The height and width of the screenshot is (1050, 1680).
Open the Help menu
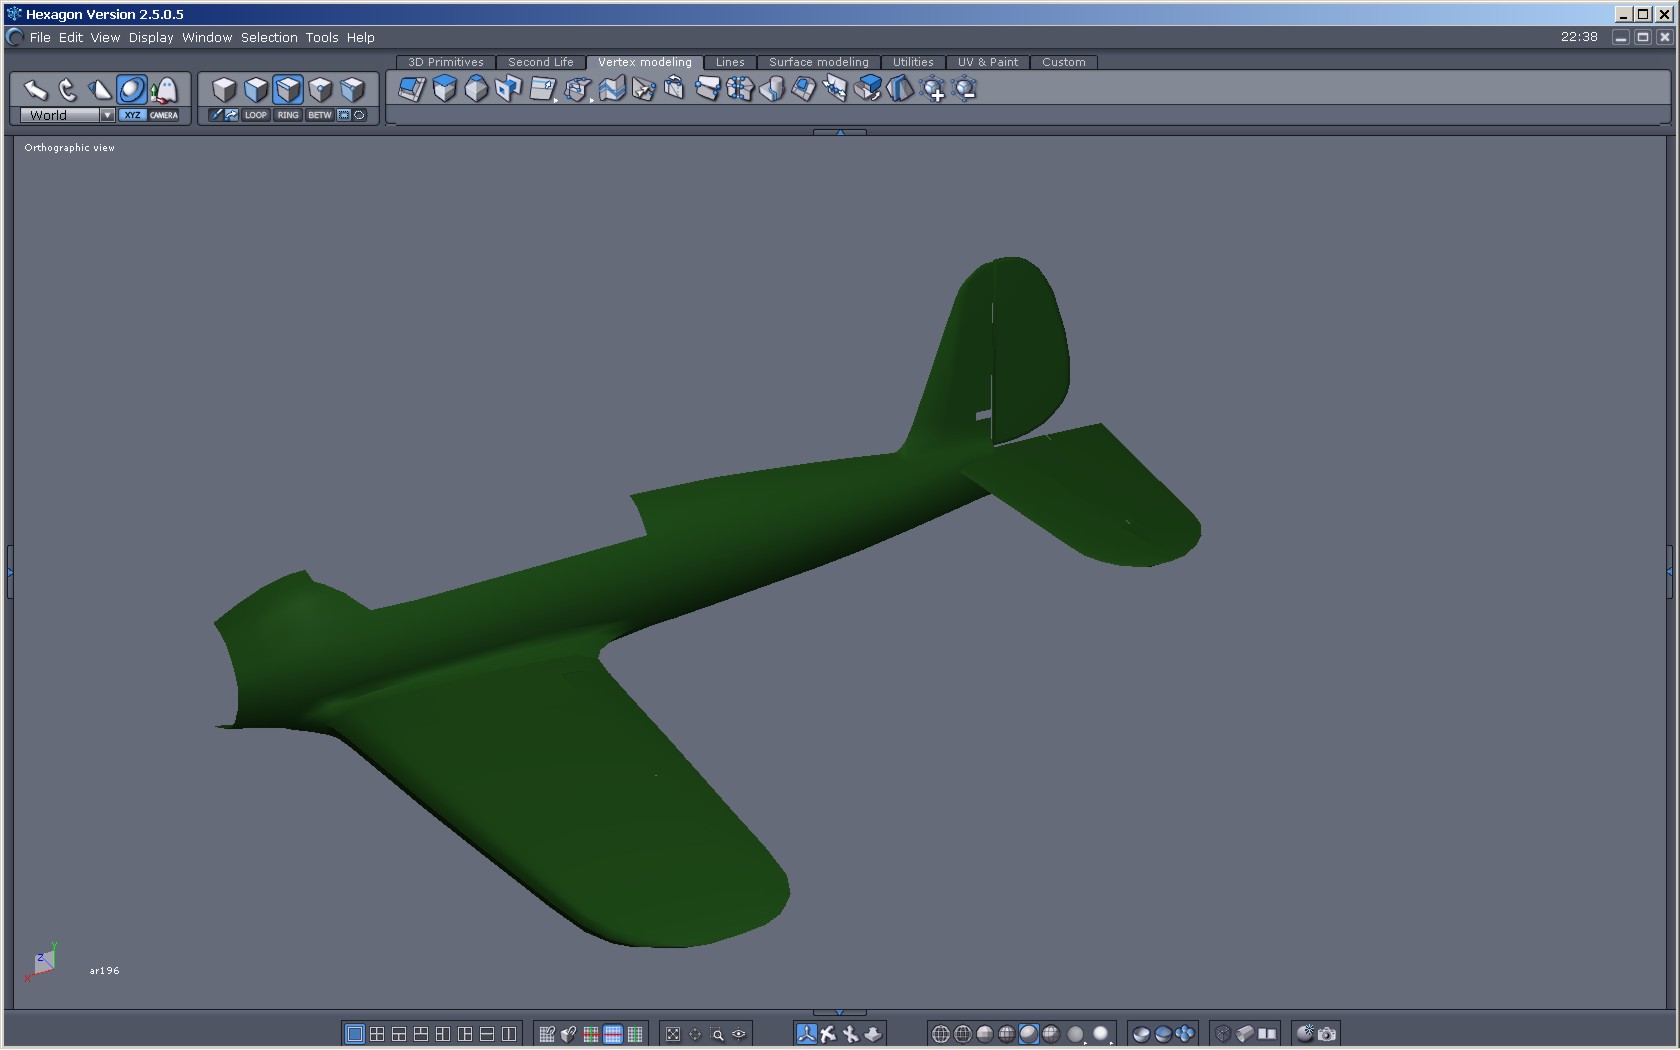(x=361, y=37)
